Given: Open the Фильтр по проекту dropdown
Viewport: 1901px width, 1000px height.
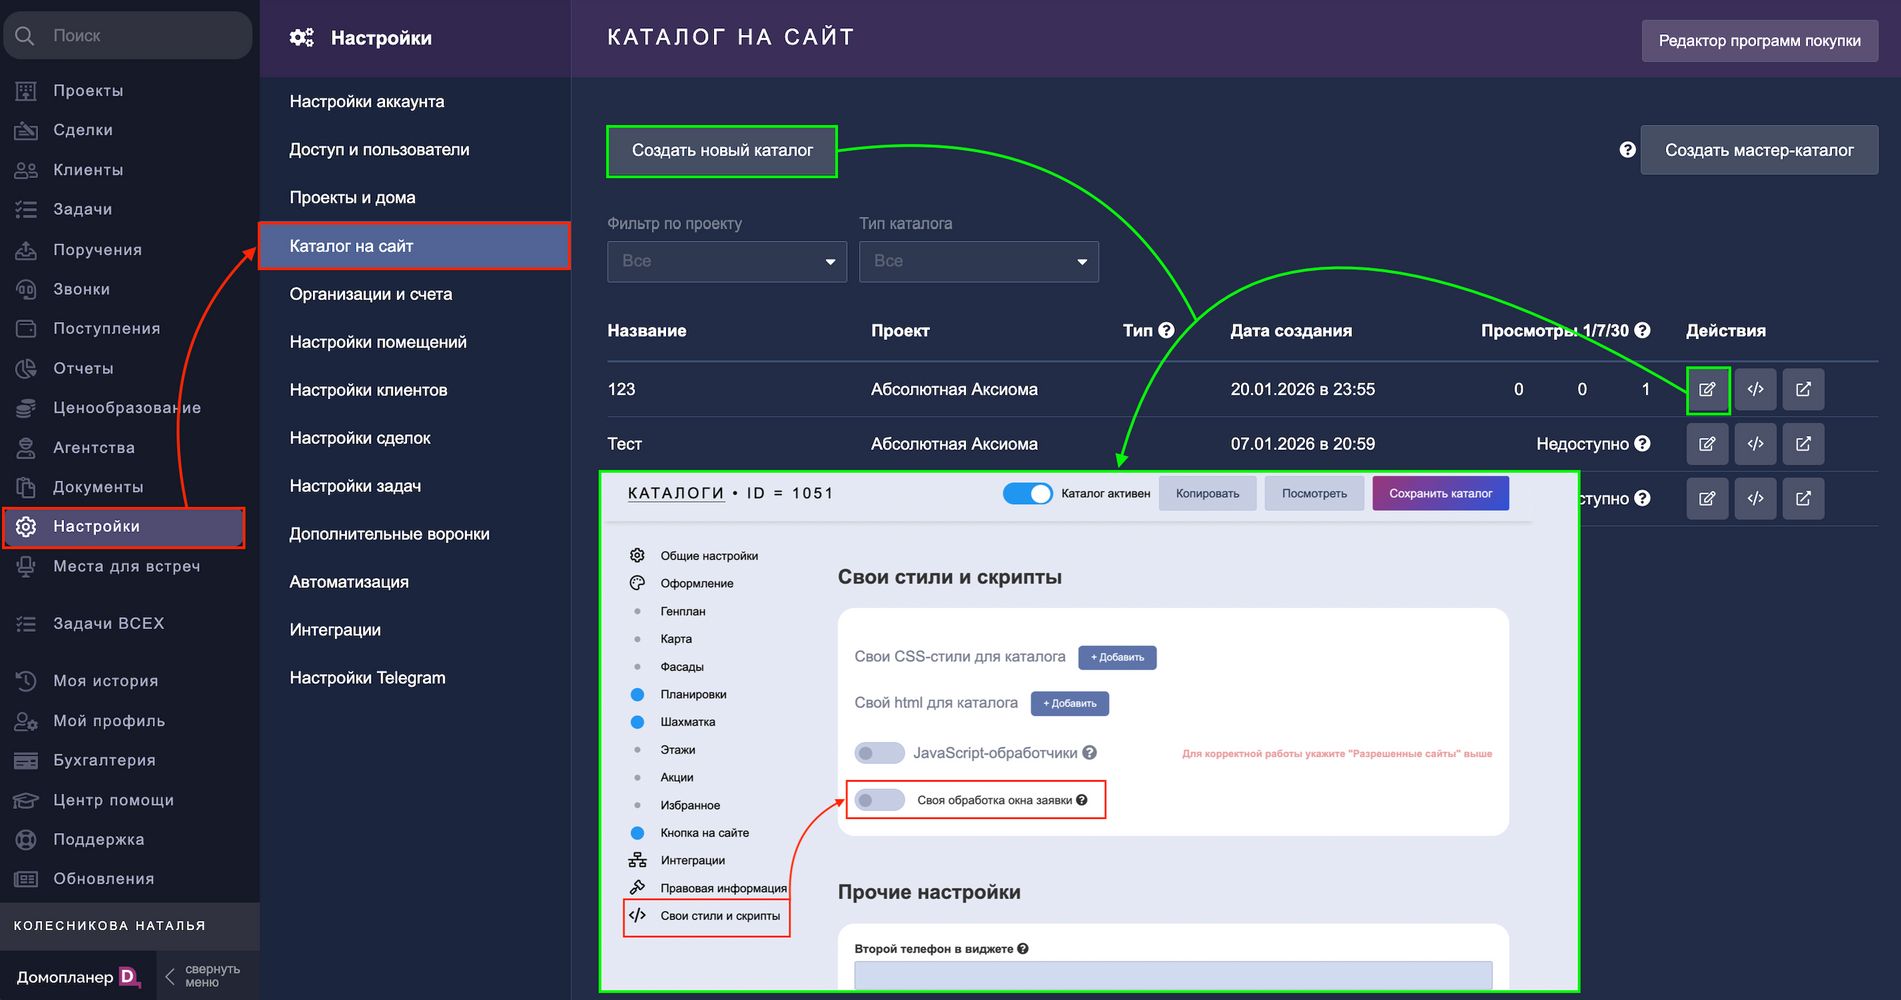Looking at the screenshot, I should (726, 261).
